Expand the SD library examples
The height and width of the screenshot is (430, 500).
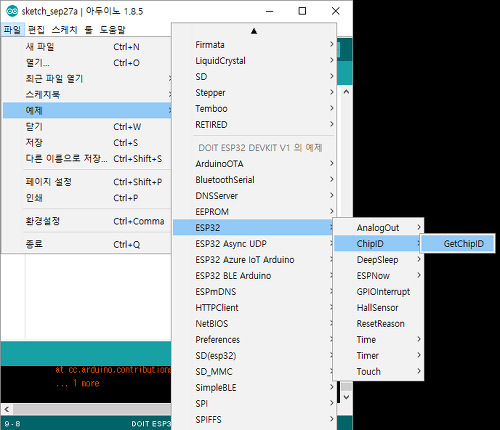(254, 77)
